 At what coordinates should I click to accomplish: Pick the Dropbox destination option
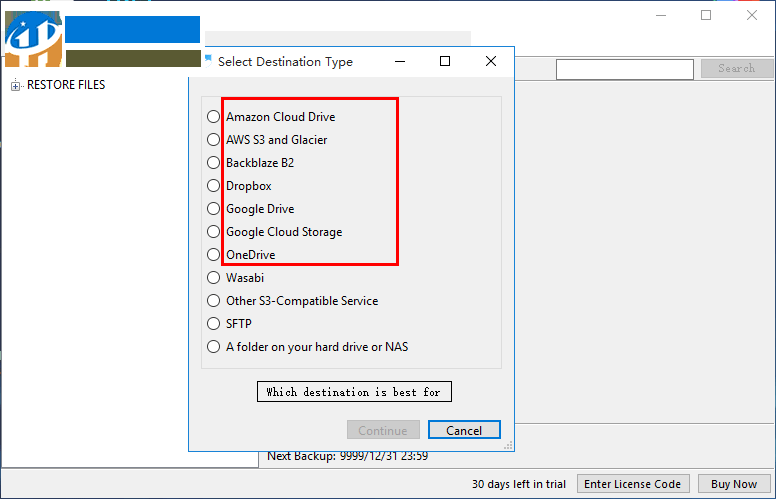pos(213,186)
